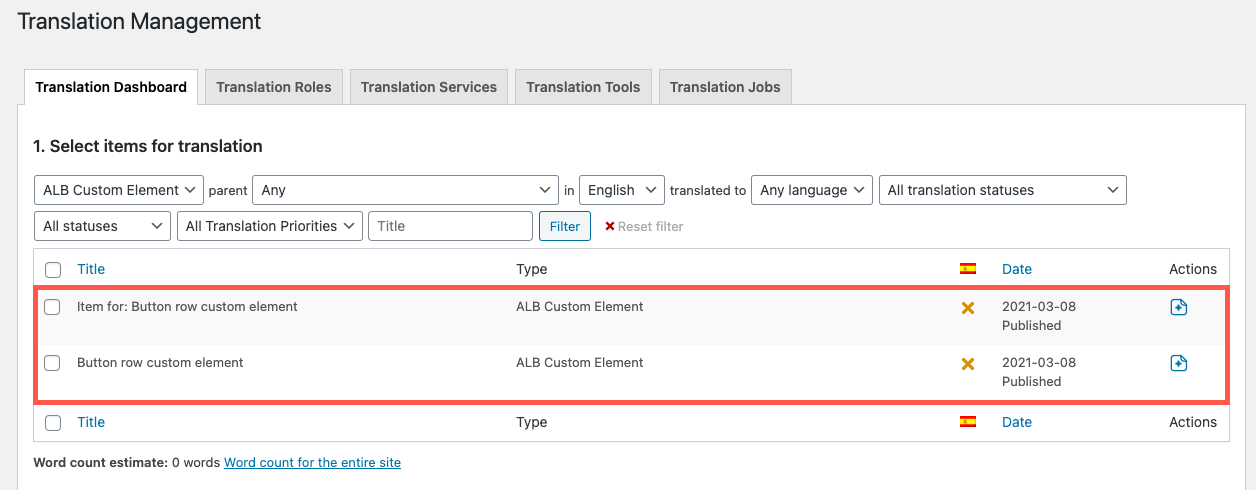Open the All Translation Priorities dropdown
Viewport: 1256px width, 490px height.
point(269,226)
